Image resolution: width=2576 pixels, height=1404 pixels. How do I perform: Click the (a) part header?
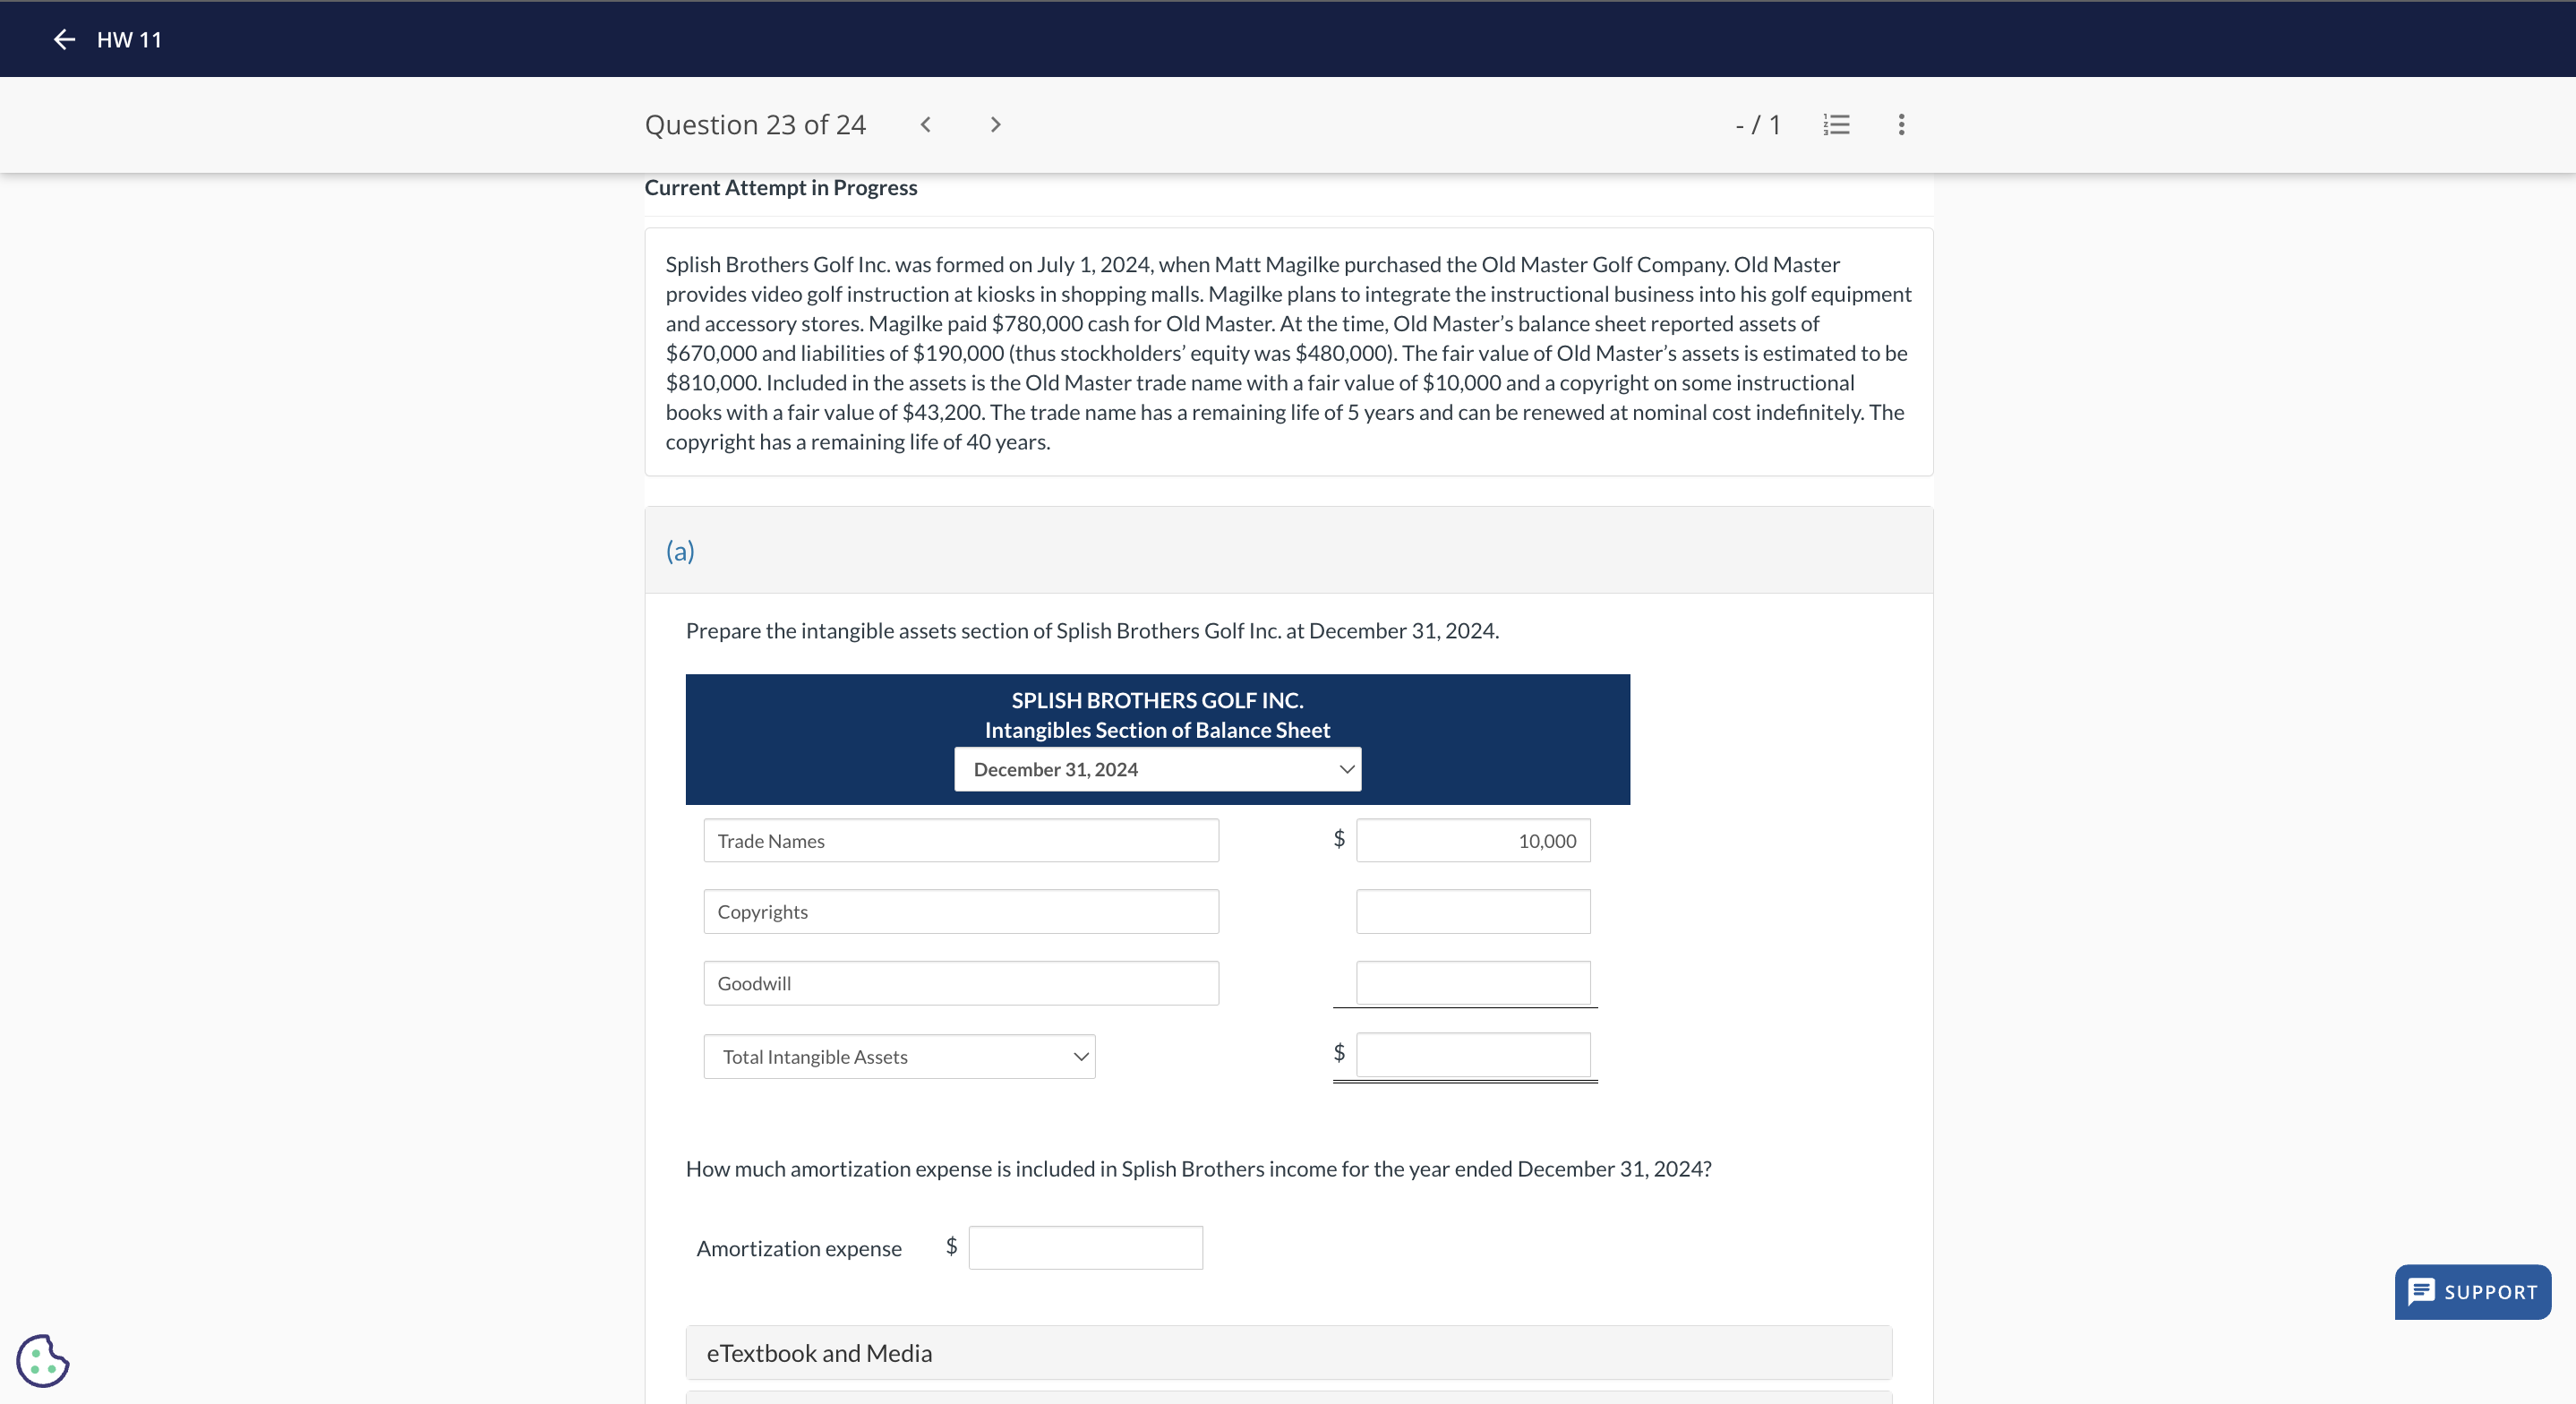tap(680, 551)
